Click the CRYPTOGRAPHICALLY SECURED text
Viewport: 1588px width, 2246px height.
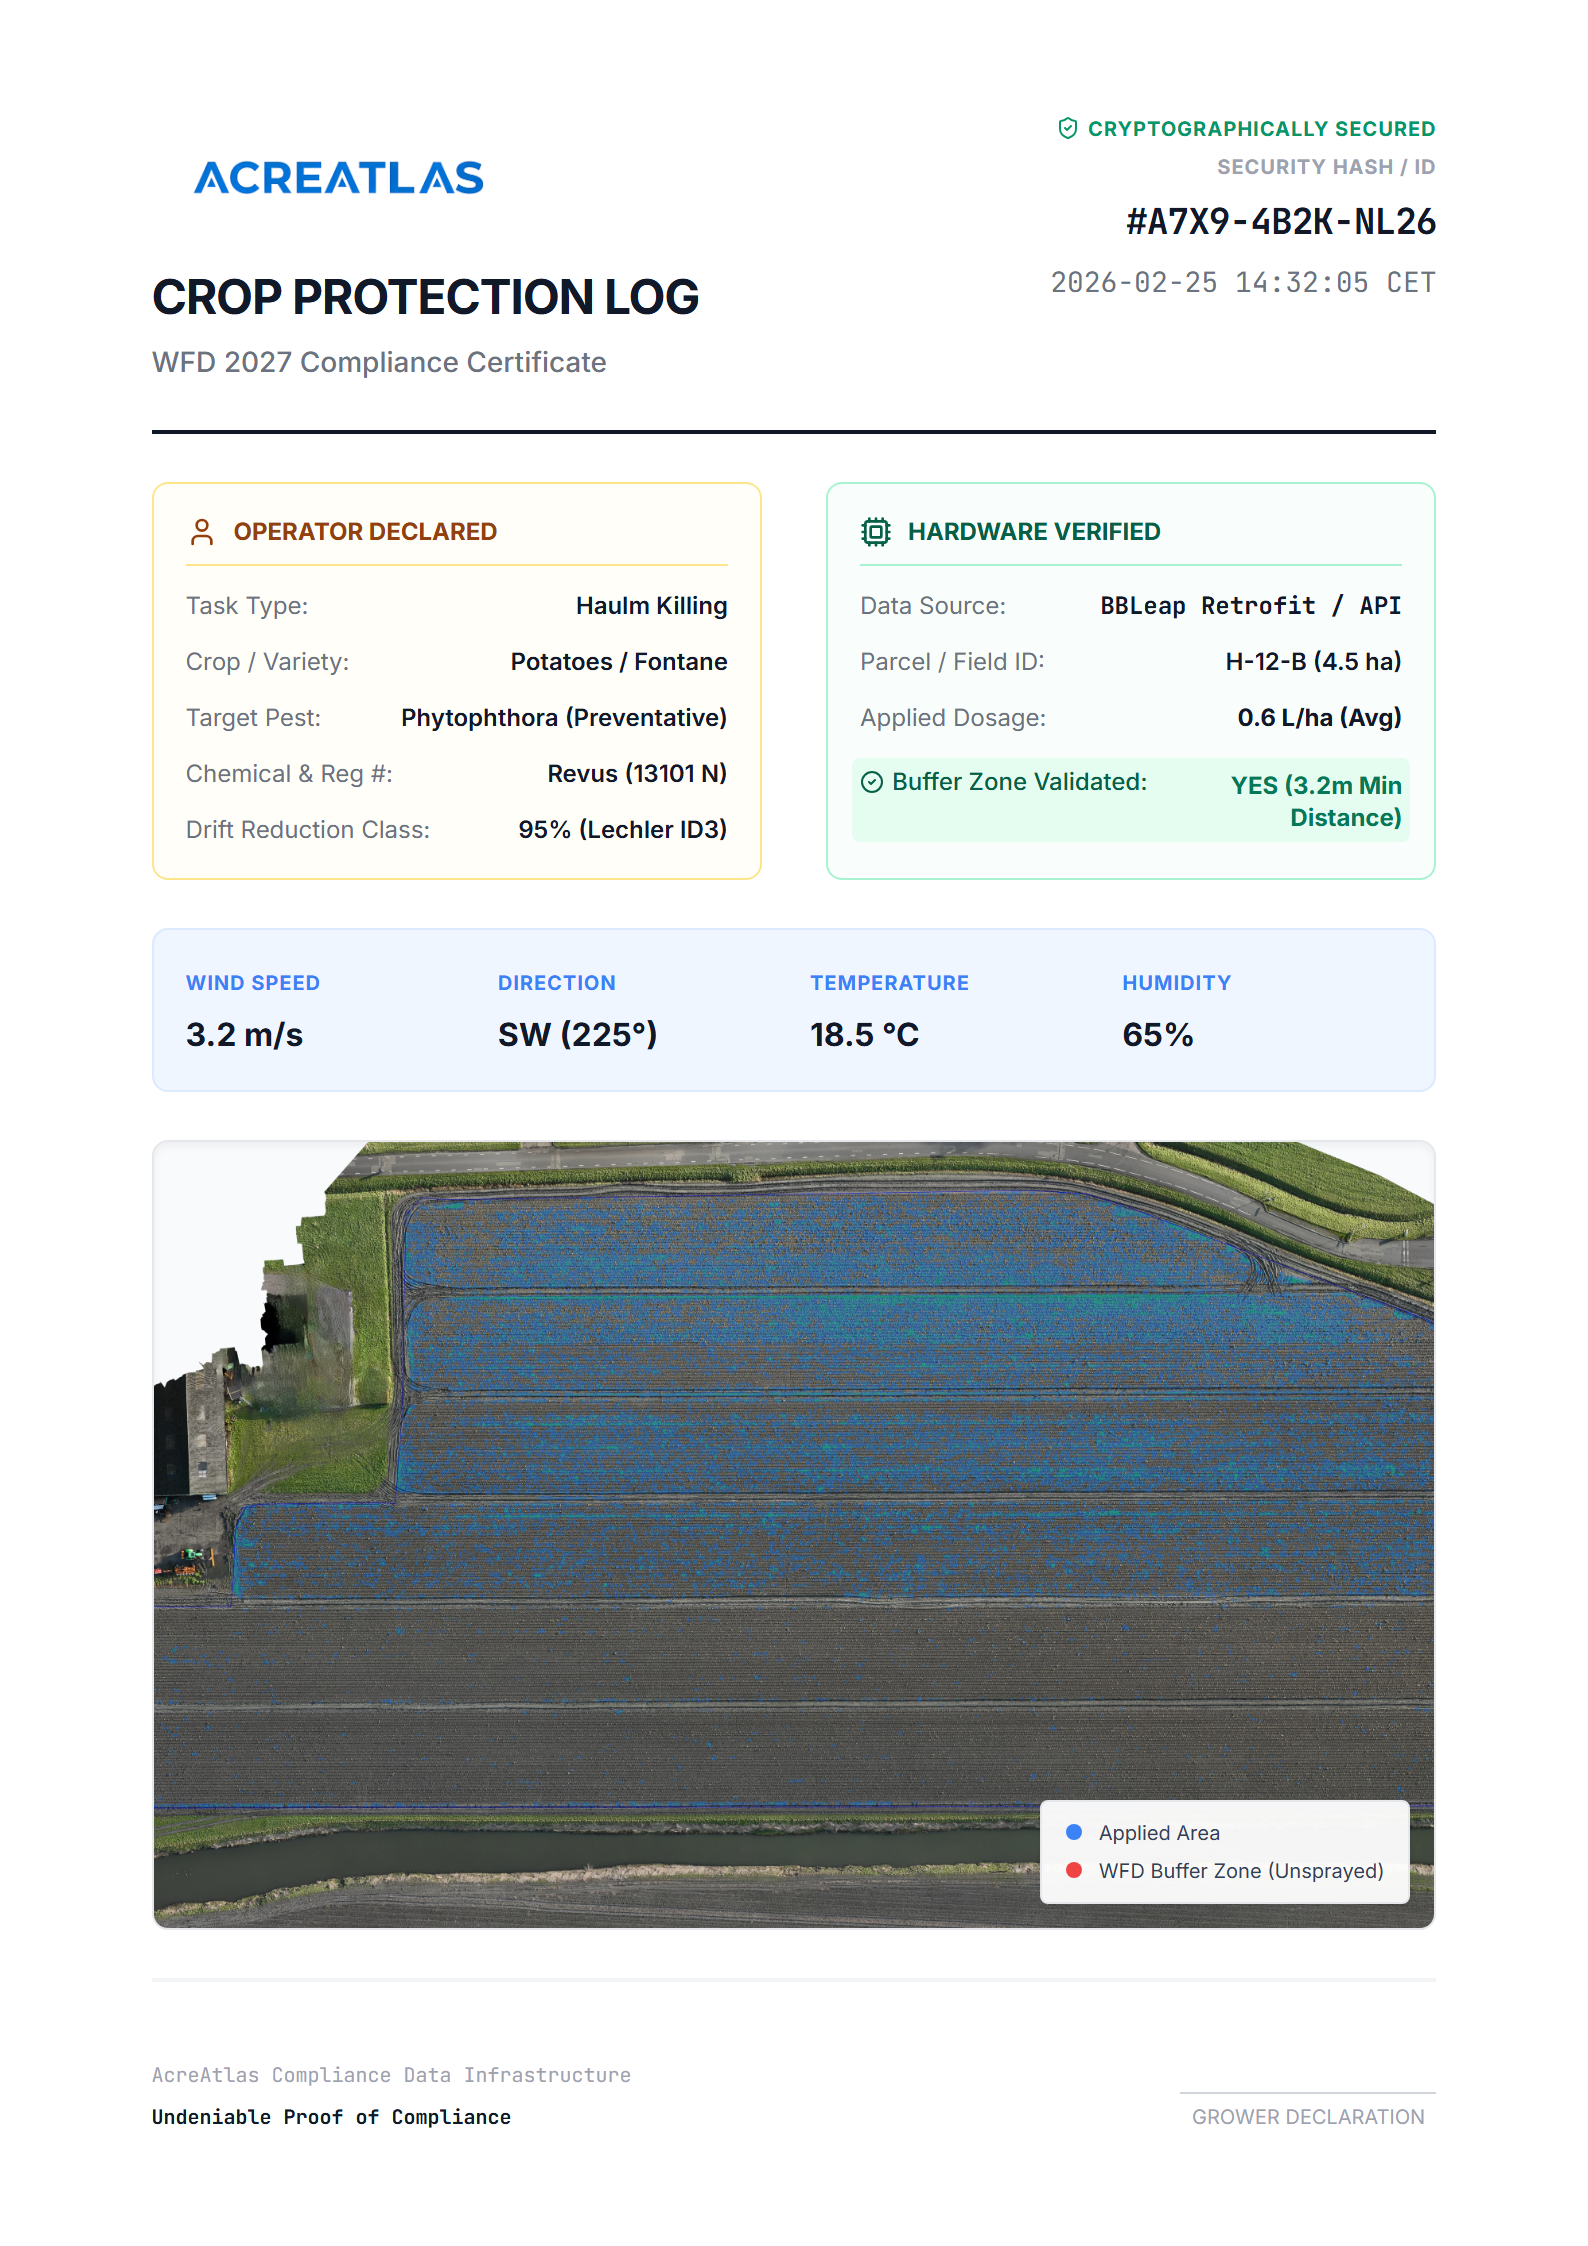[1262, 129]
